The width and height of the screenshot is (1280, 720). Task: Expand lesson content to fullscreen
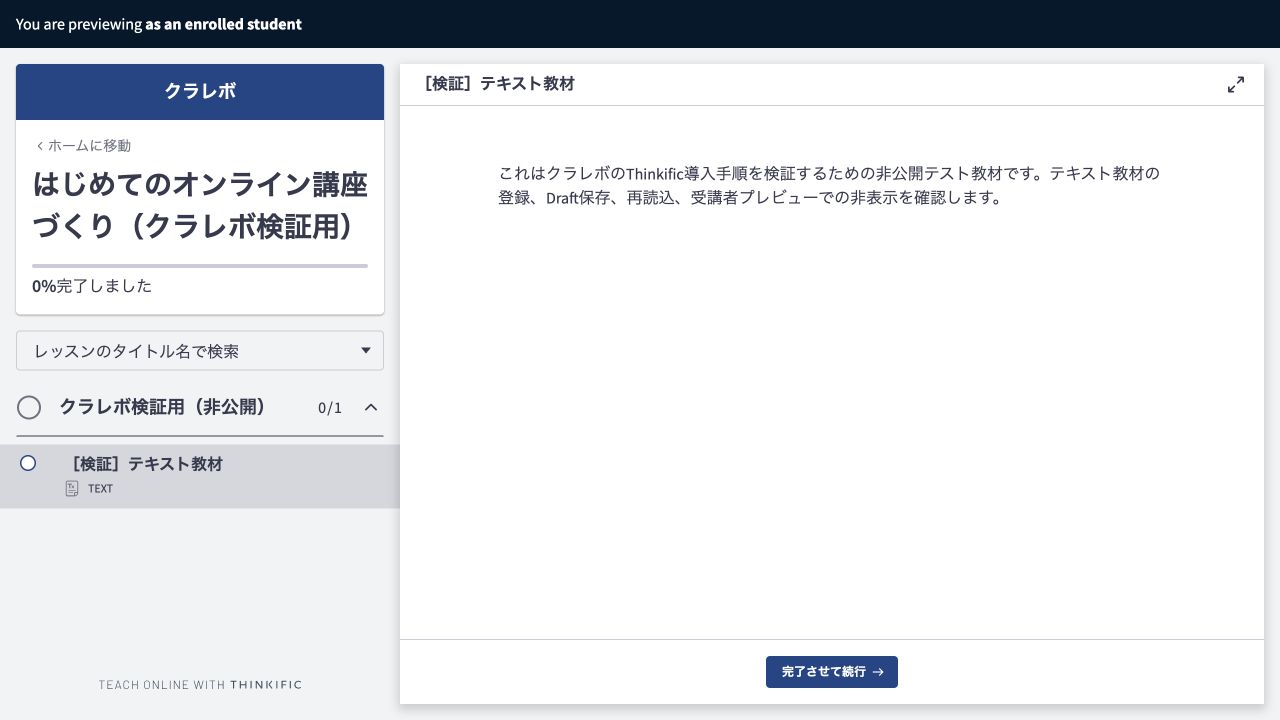(1236, 85)
